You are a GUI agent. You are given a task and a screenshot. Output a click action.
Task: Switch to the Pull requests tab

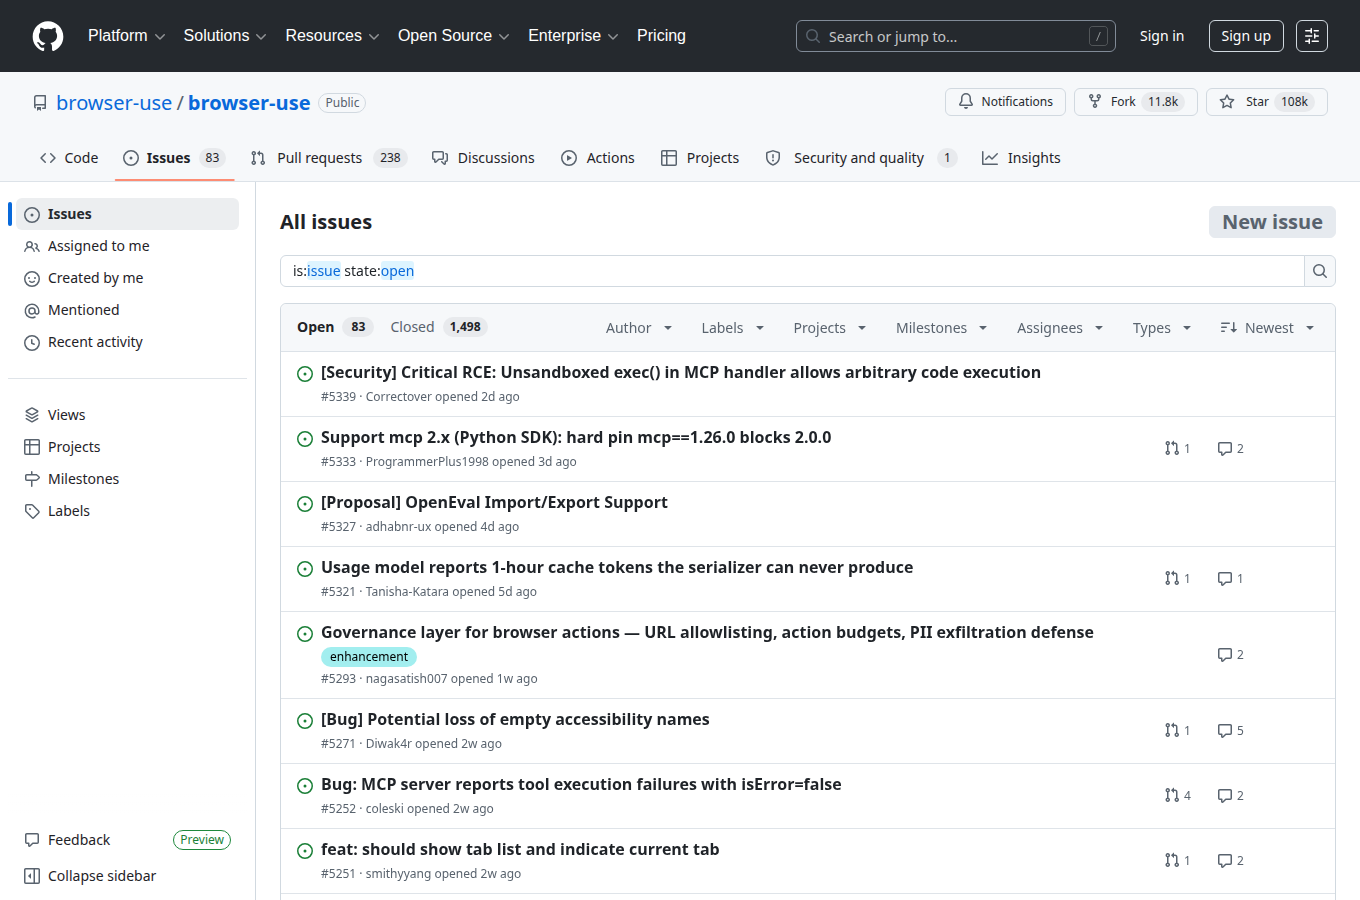click(329, 158)
